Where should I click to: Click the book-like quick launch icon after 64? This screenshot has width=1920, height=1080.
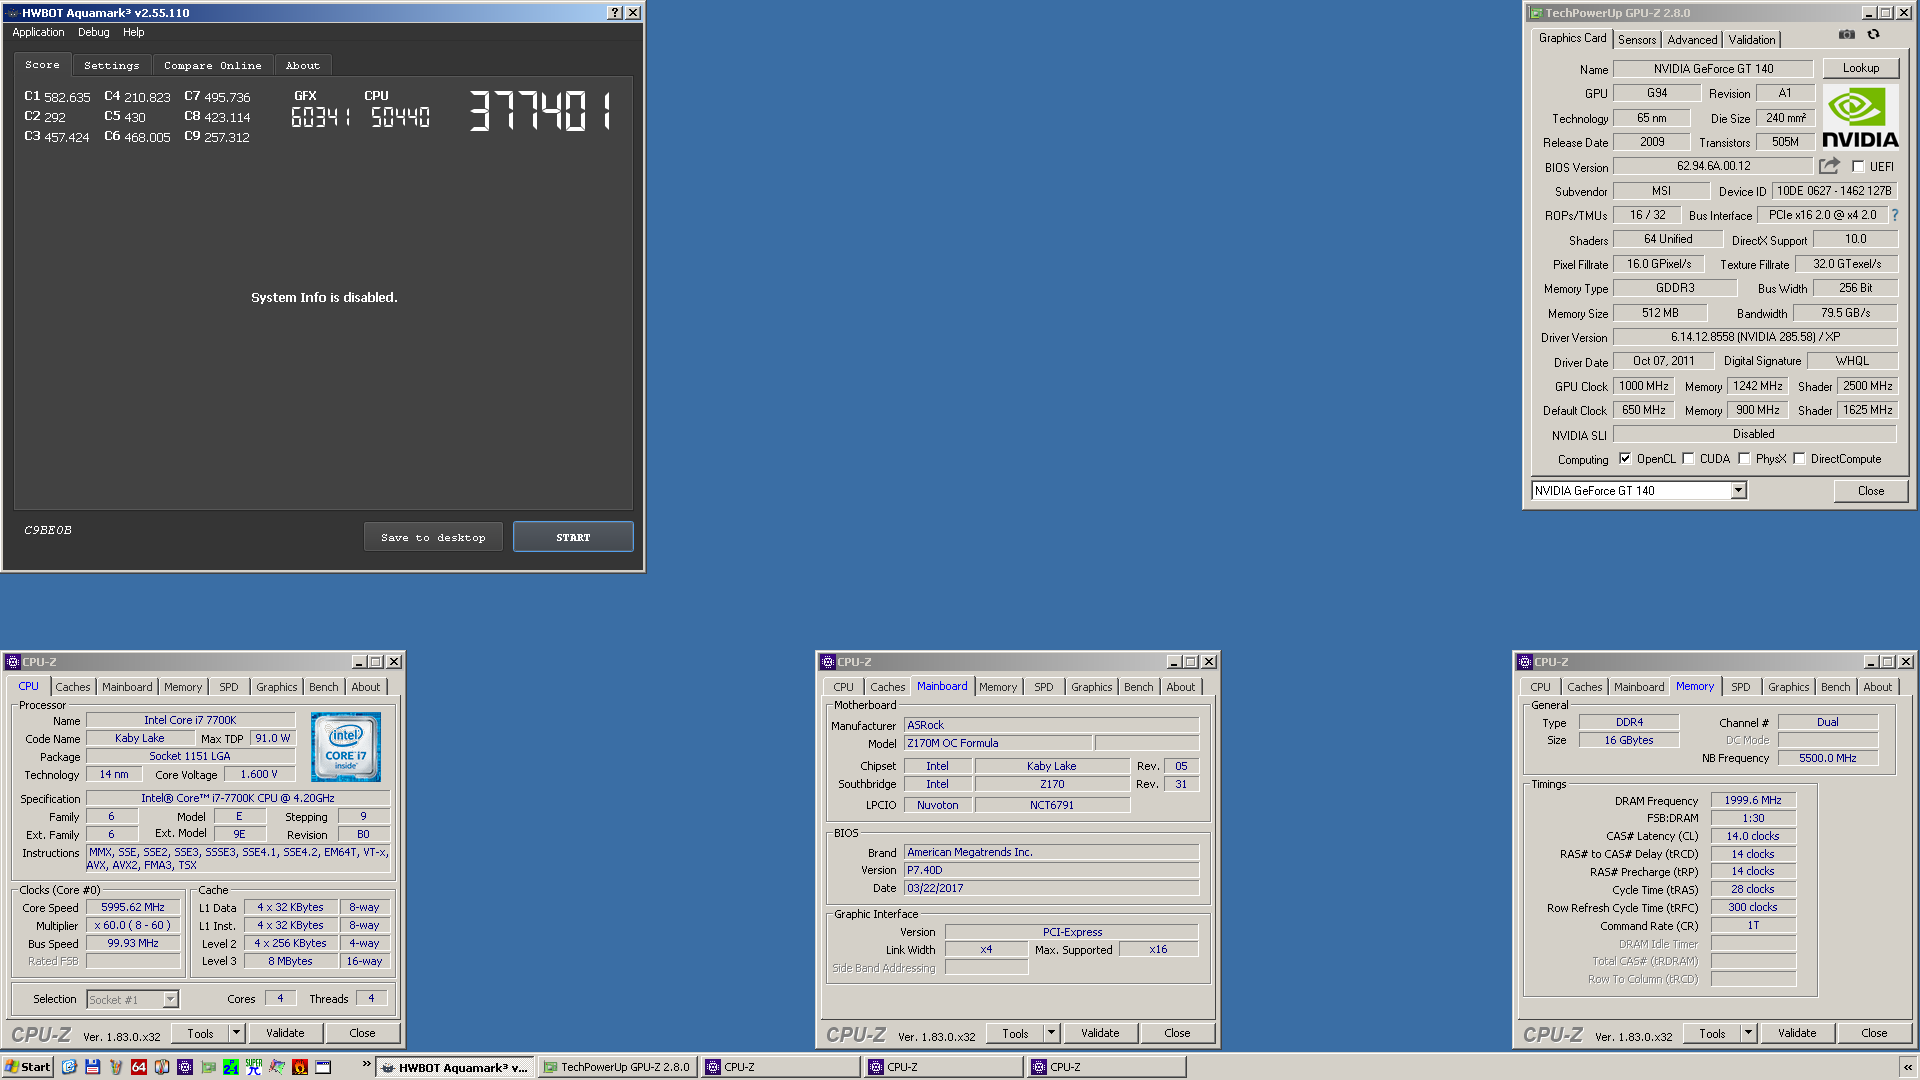161,1067
